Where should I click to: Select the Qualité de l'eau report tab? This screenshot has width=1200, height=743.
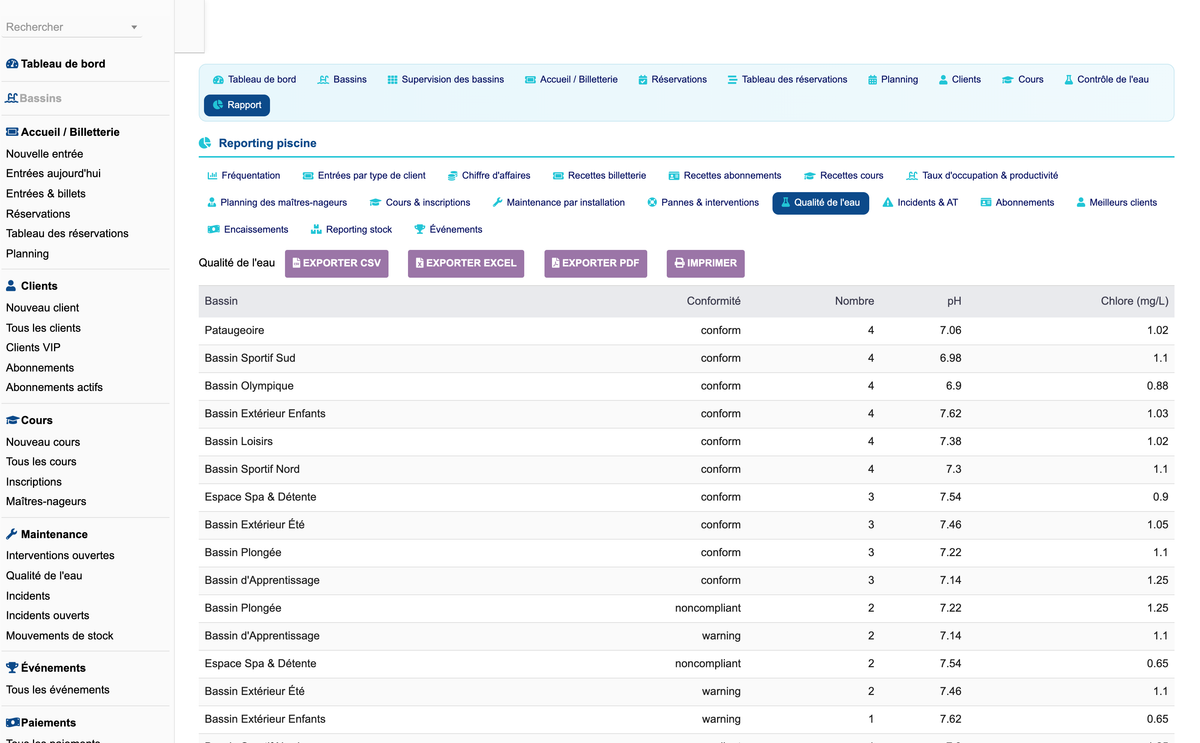pyautogui.click(x=820, y=203)
